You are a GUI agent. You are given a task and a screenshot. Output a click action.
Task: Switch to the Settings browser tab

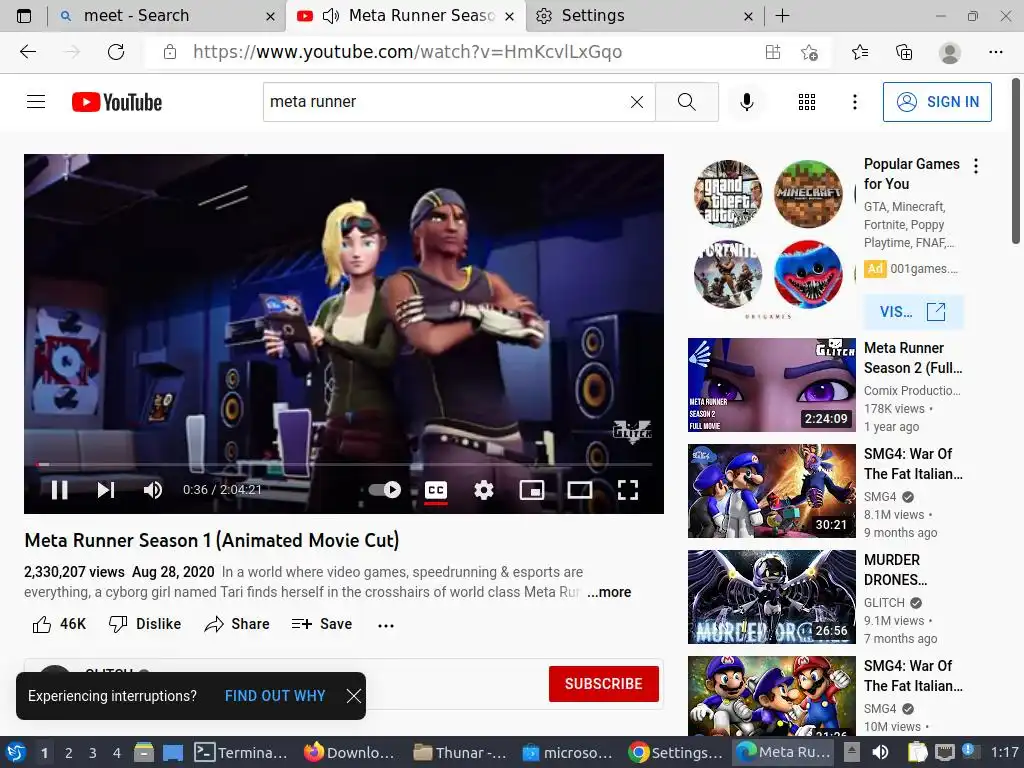(x=645, y=16)
